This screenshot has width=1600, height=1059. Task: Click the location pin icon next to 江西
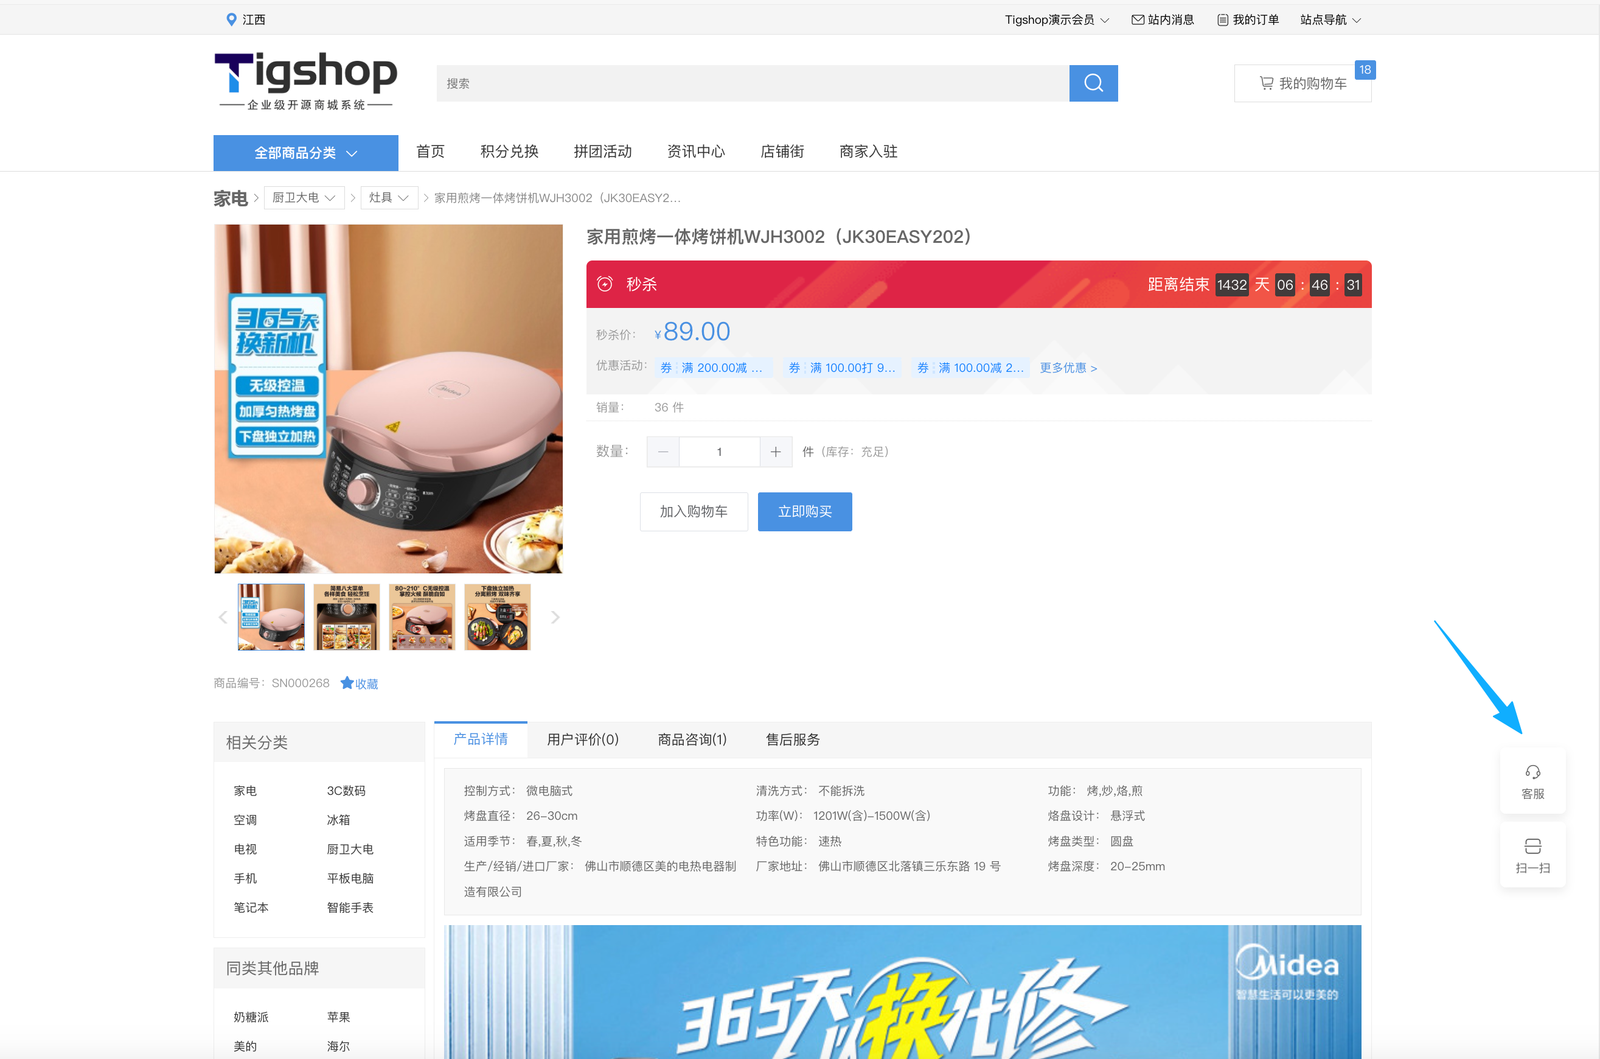[x=231, y=19]
